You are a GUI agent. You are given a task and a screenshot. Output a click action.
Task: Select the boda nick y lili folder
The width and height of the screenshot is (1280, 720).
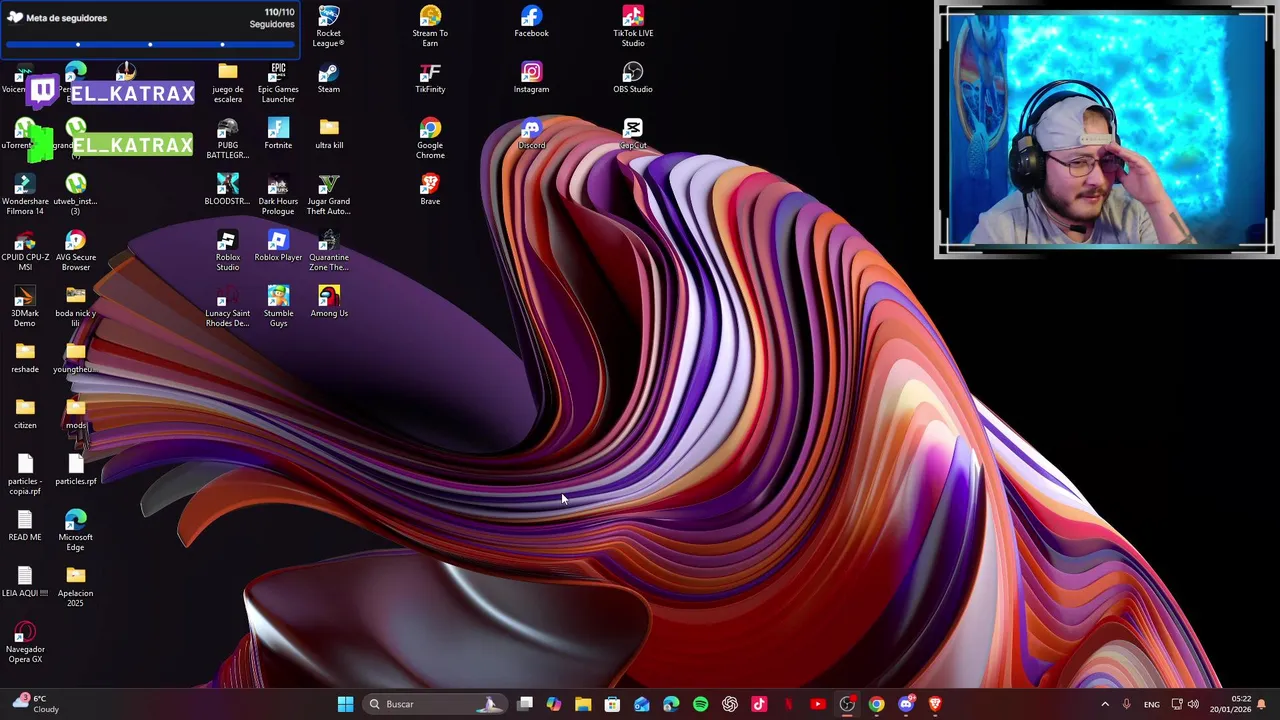[x=76, y=306]
